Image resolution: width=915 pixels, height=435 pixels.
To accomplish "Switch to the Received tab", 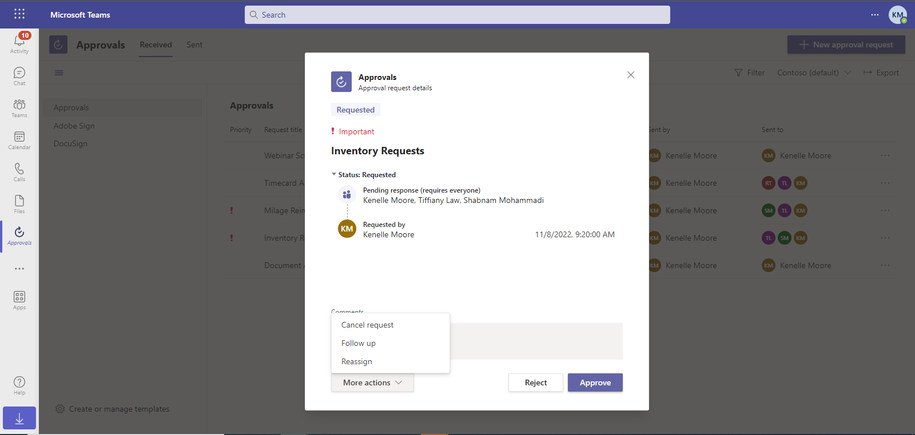I will (156, 44).
